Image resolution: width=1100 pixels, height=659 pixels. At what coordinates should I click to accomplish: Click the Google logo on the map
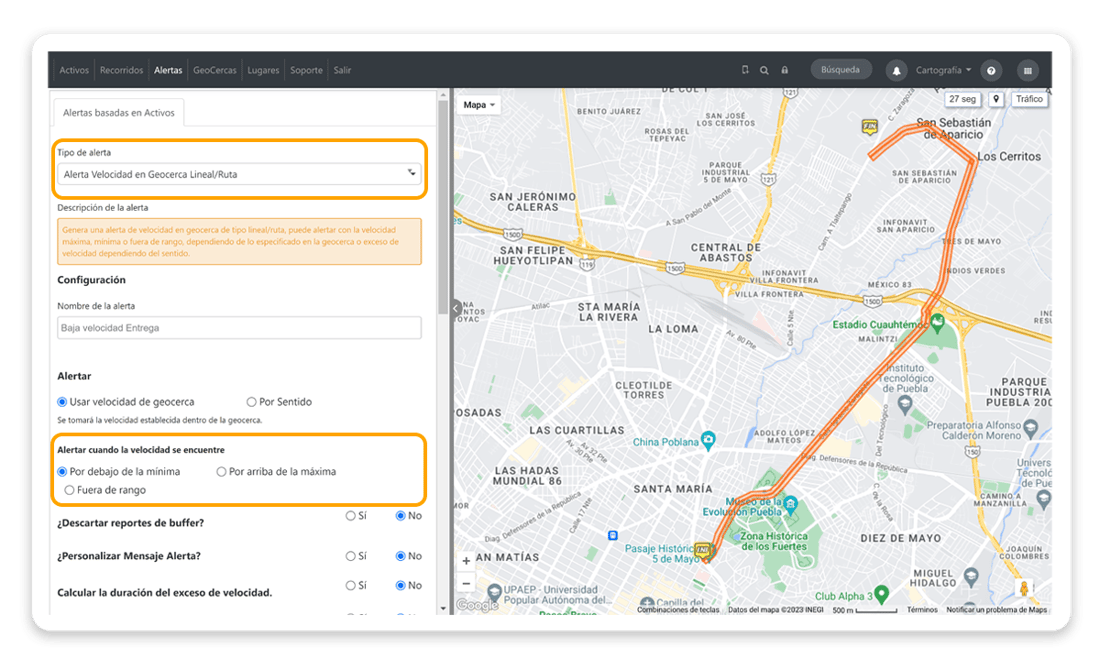pos(477,605)
